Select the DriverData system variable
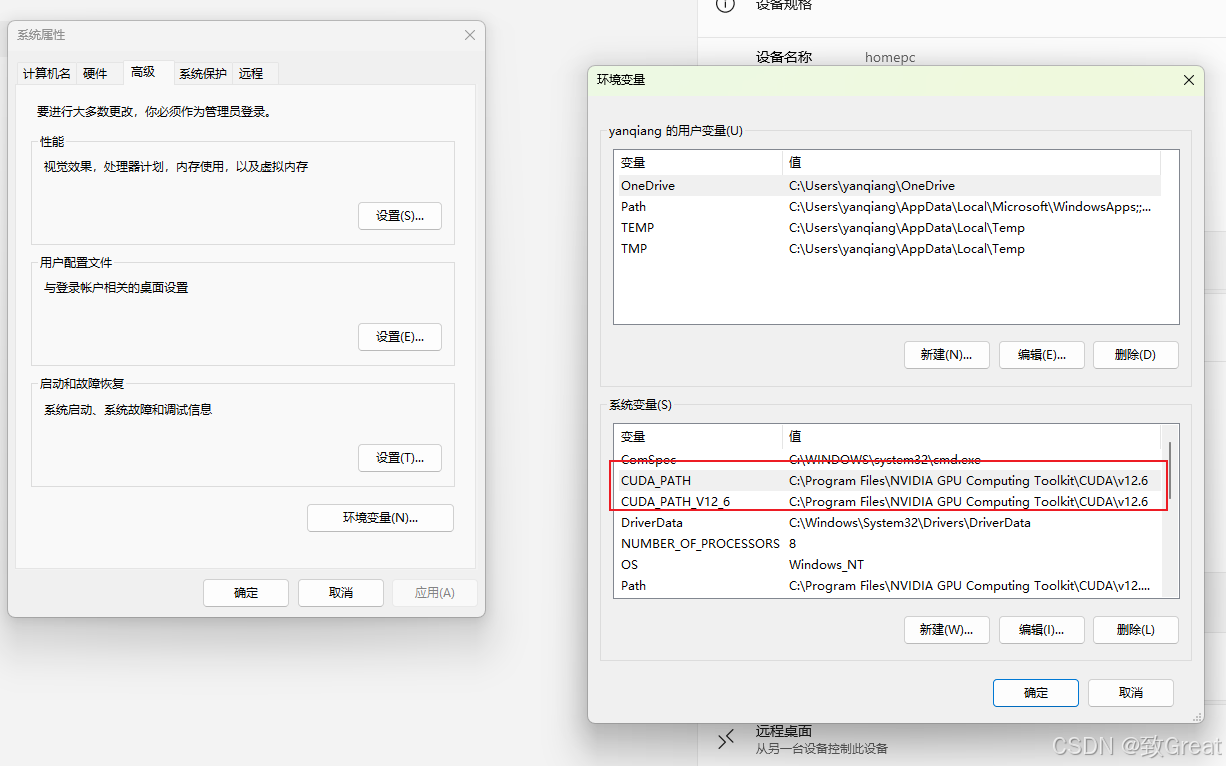The height and width of the screenshot is (766, 1226). [888, 523]
